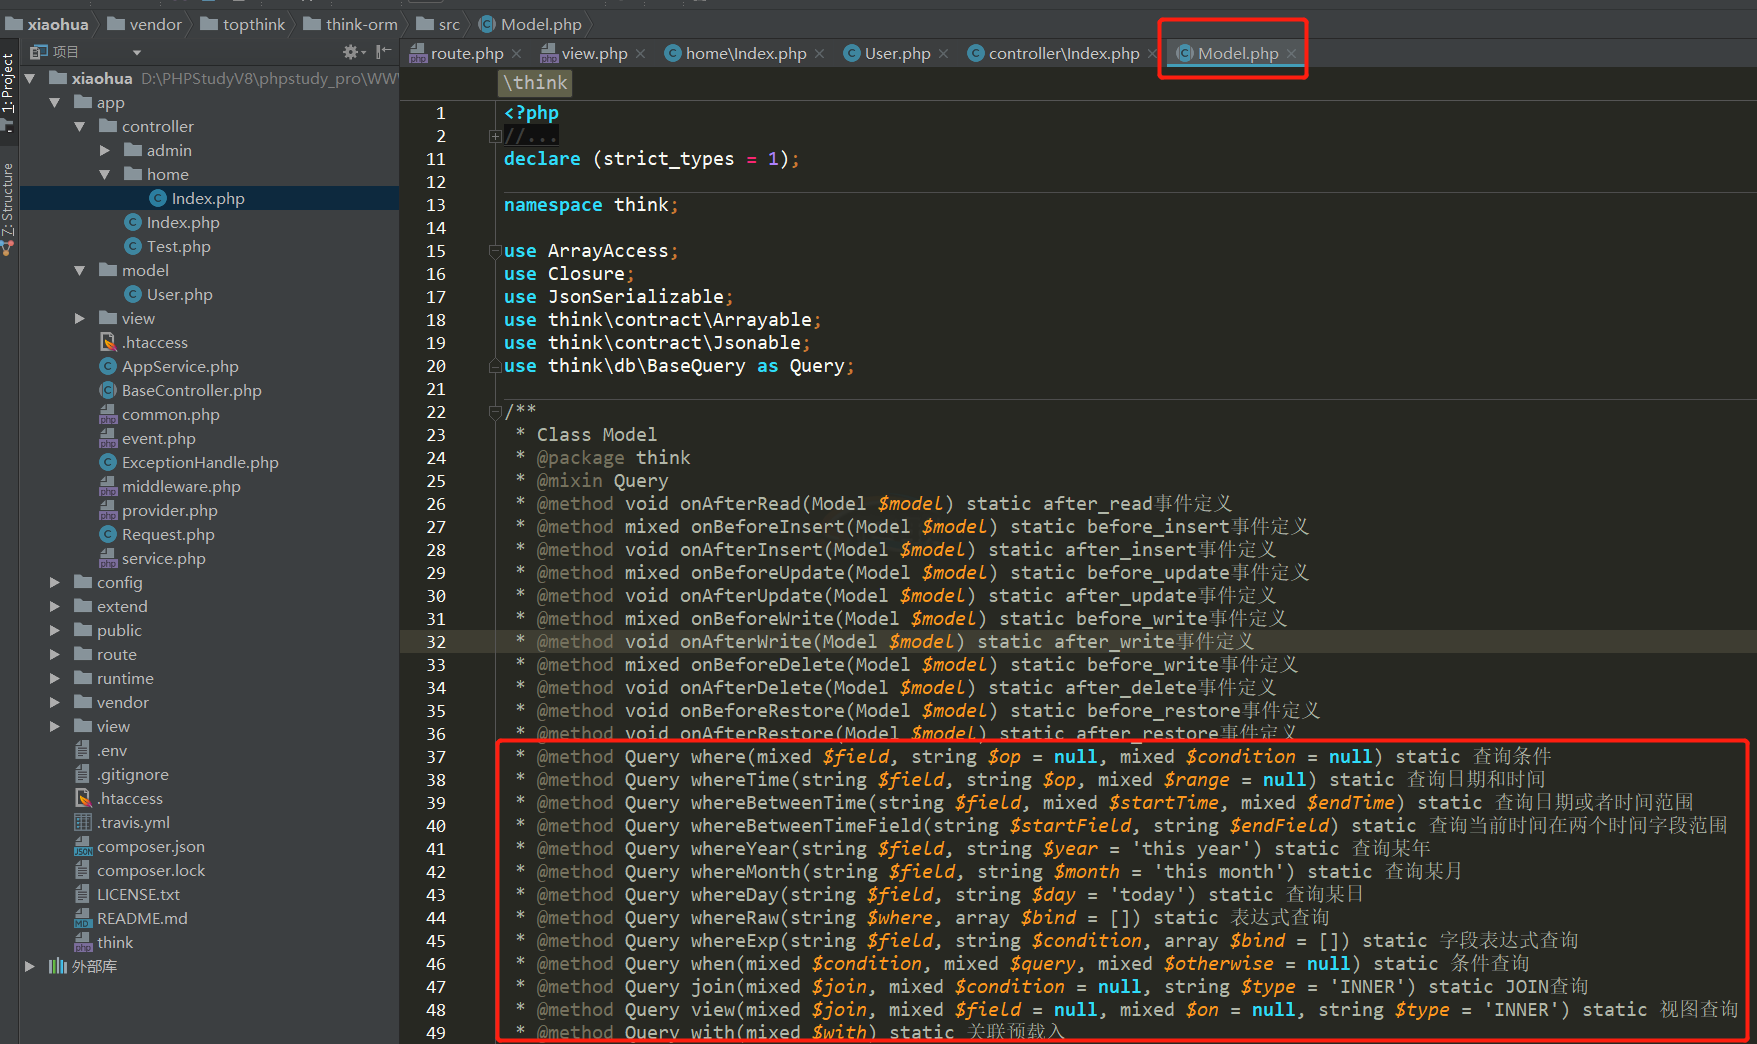The image size is (1757, 1044).
Task: Collapse the xiaohua project root
Action: pos(30,78)
